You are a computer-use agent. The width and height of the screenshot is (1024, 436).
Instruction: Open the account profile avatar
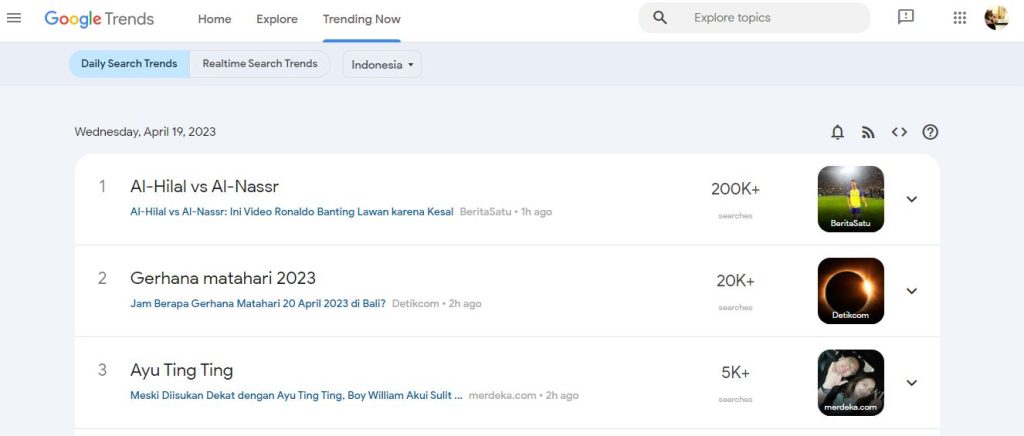pos(996,18)
